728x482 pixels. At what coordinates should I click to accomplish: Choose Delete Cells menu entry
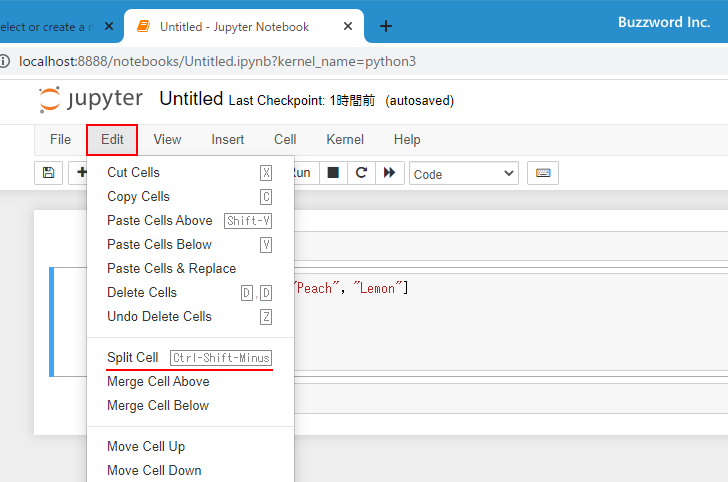coord(190,293)
